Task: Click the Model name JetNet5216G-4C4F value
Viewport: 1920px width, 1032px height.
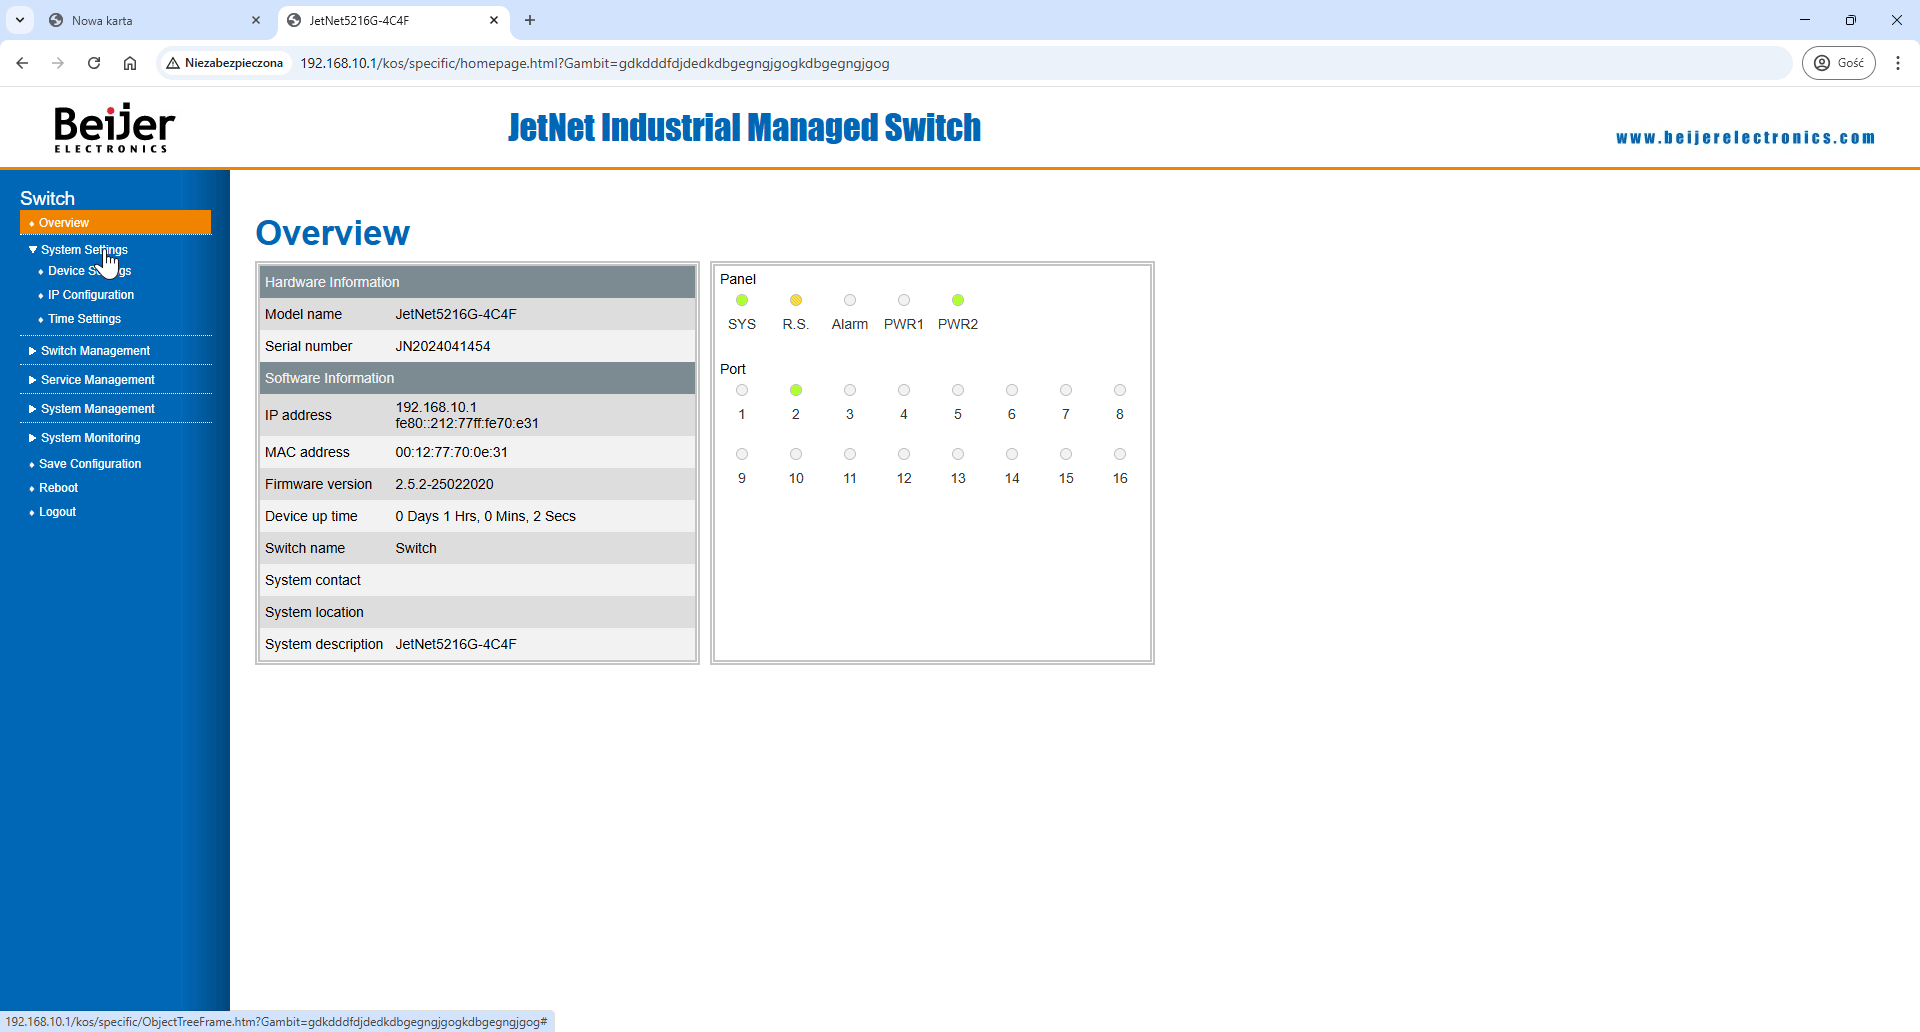Action: point(456,314)
